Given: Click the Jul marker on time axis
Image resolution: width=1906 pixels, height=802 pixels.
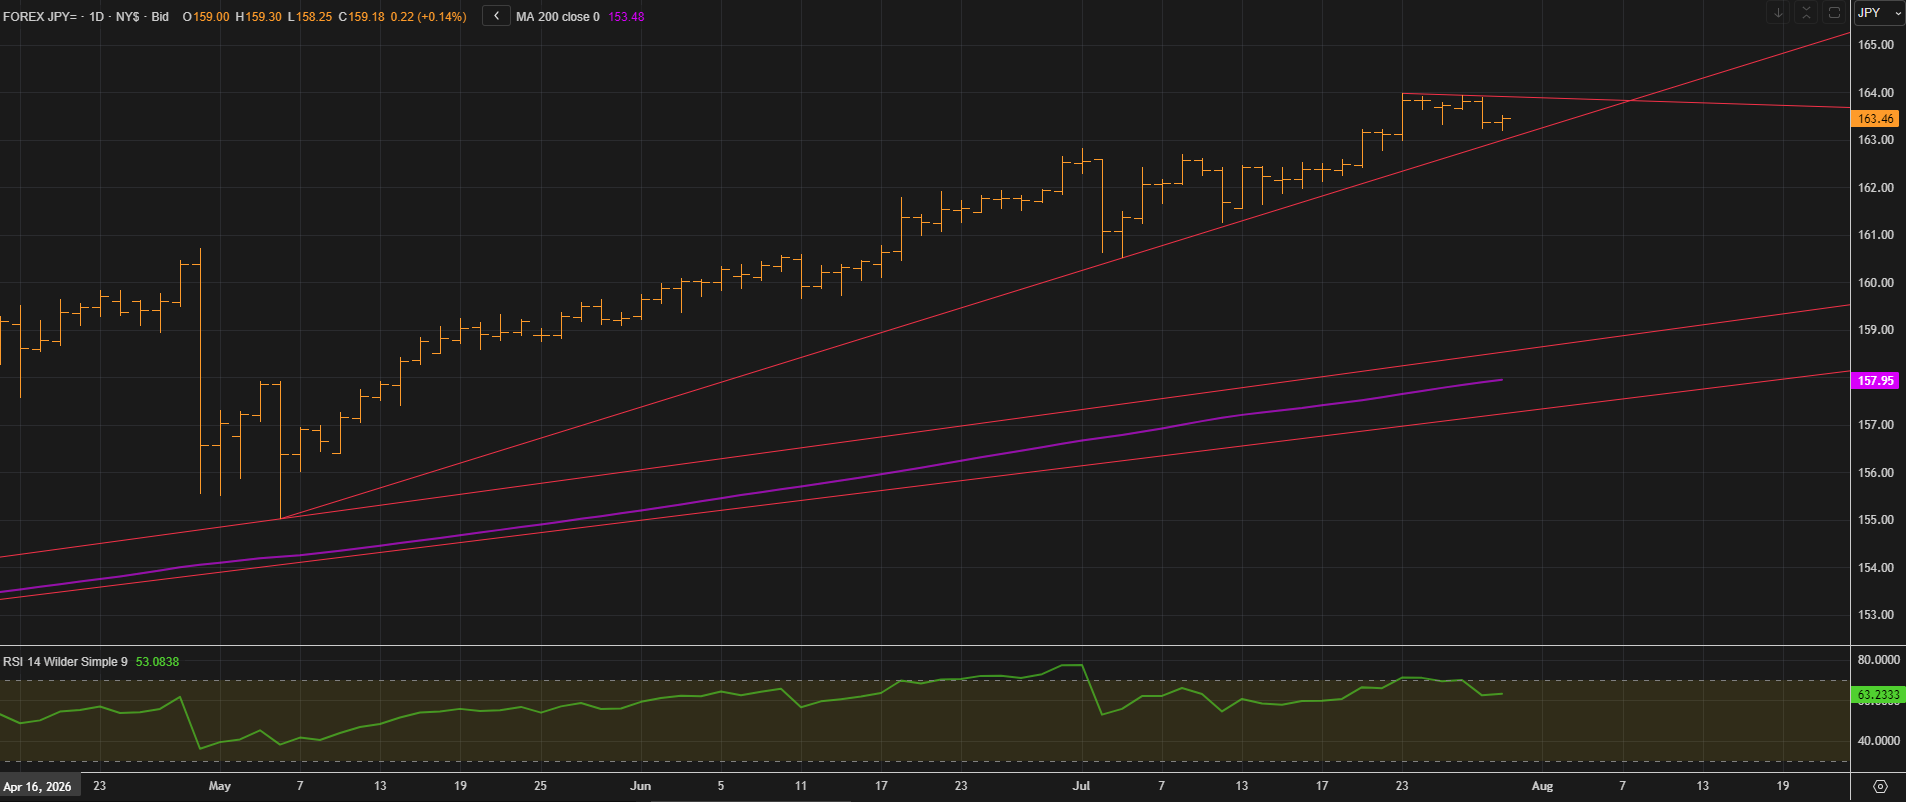Looking at the screenshot, I should pyautogui.click(x=1081, y=786).
